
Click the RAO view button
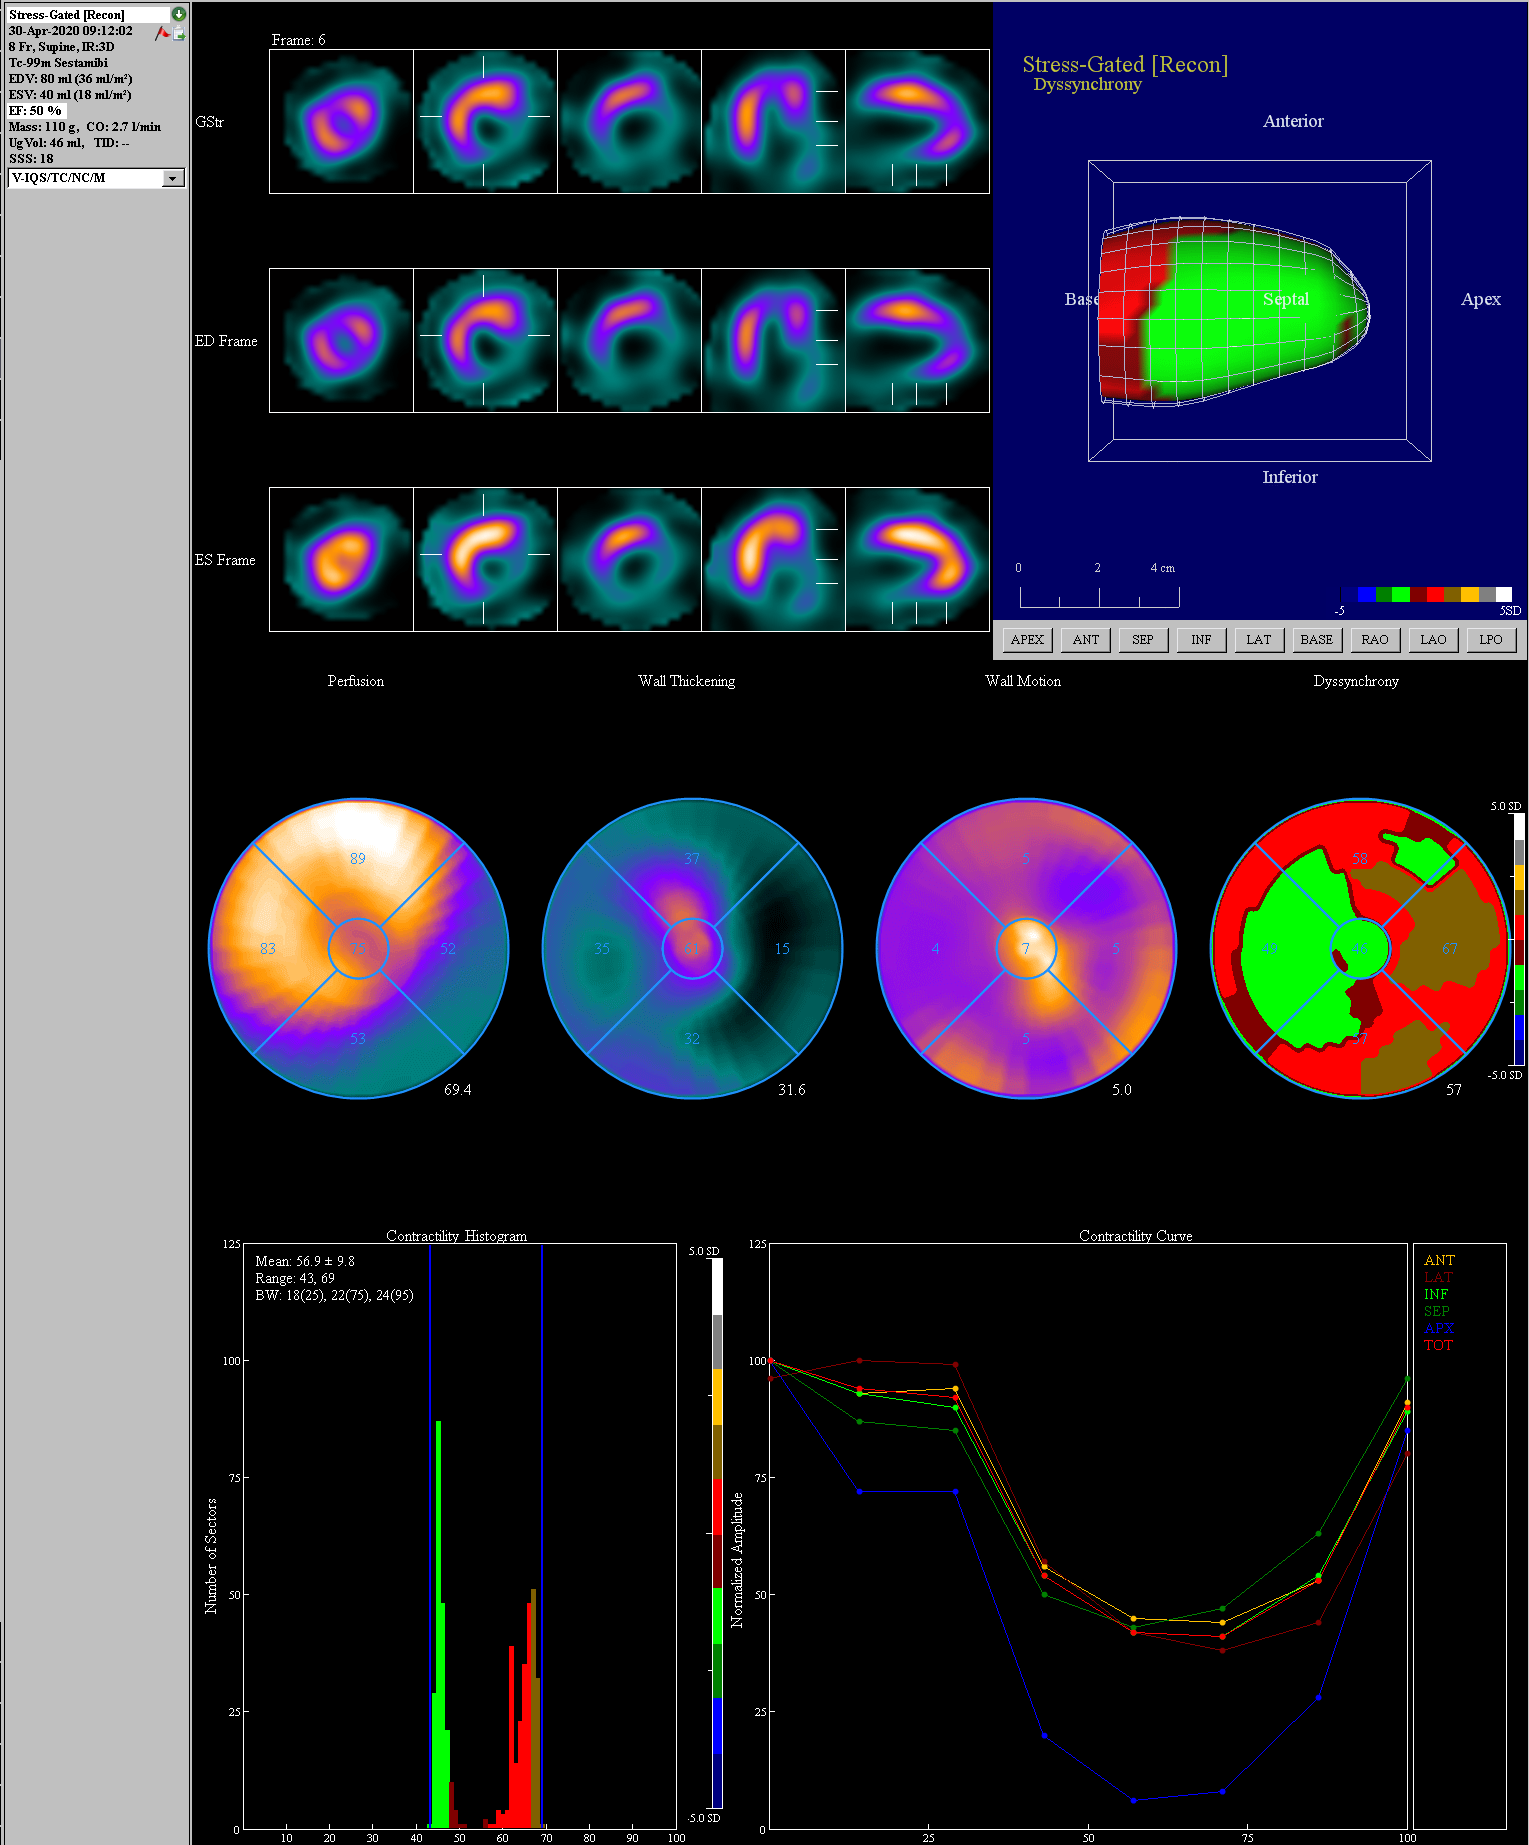click(x=1375, y=640)
